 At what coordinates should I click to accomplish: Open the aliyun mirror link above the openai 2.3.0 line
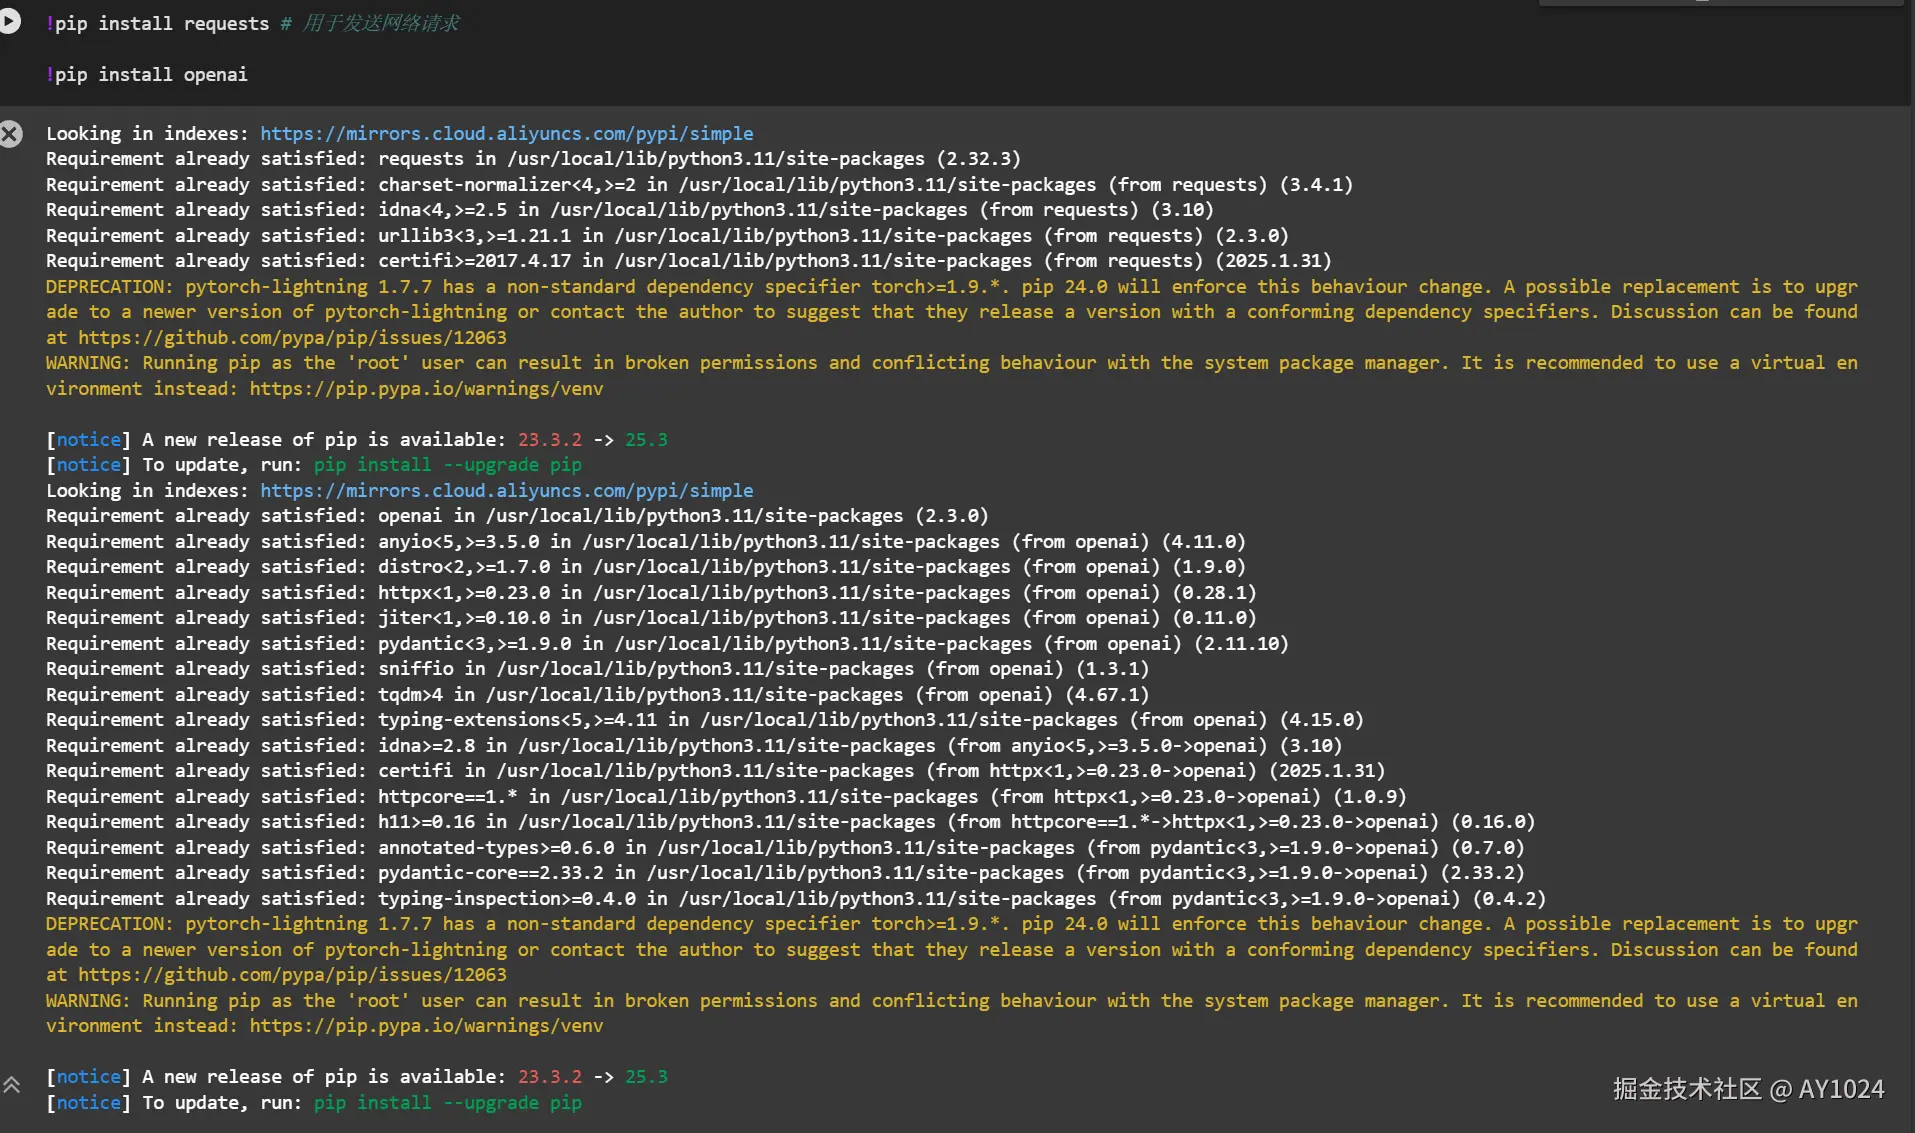pos(507,491)
